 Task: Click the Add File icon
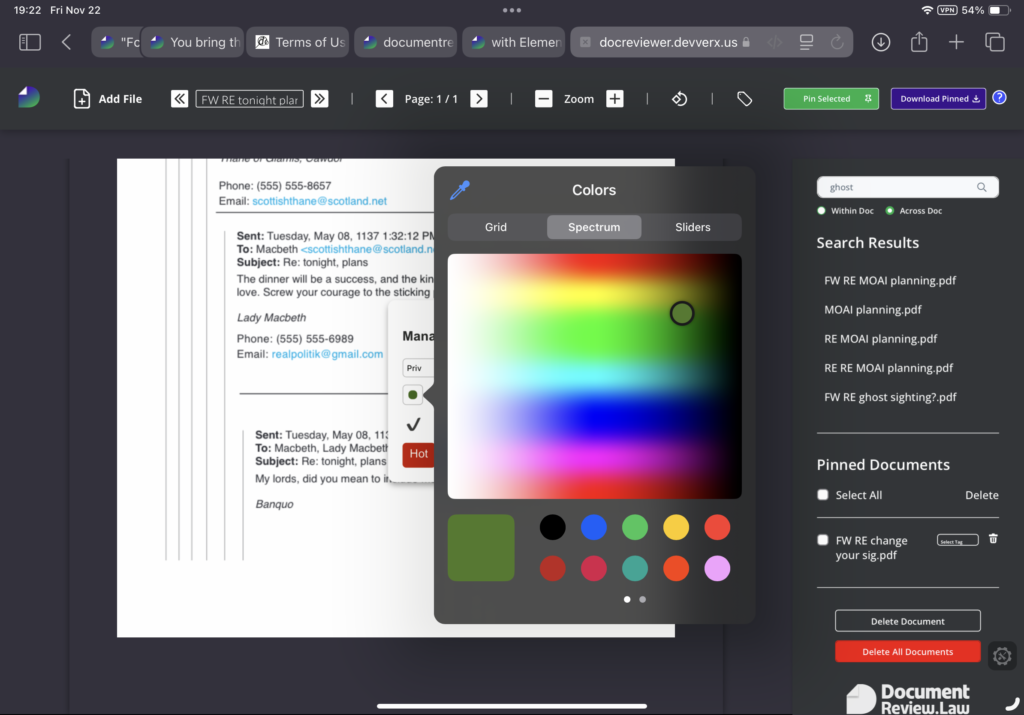click(82, 99)
